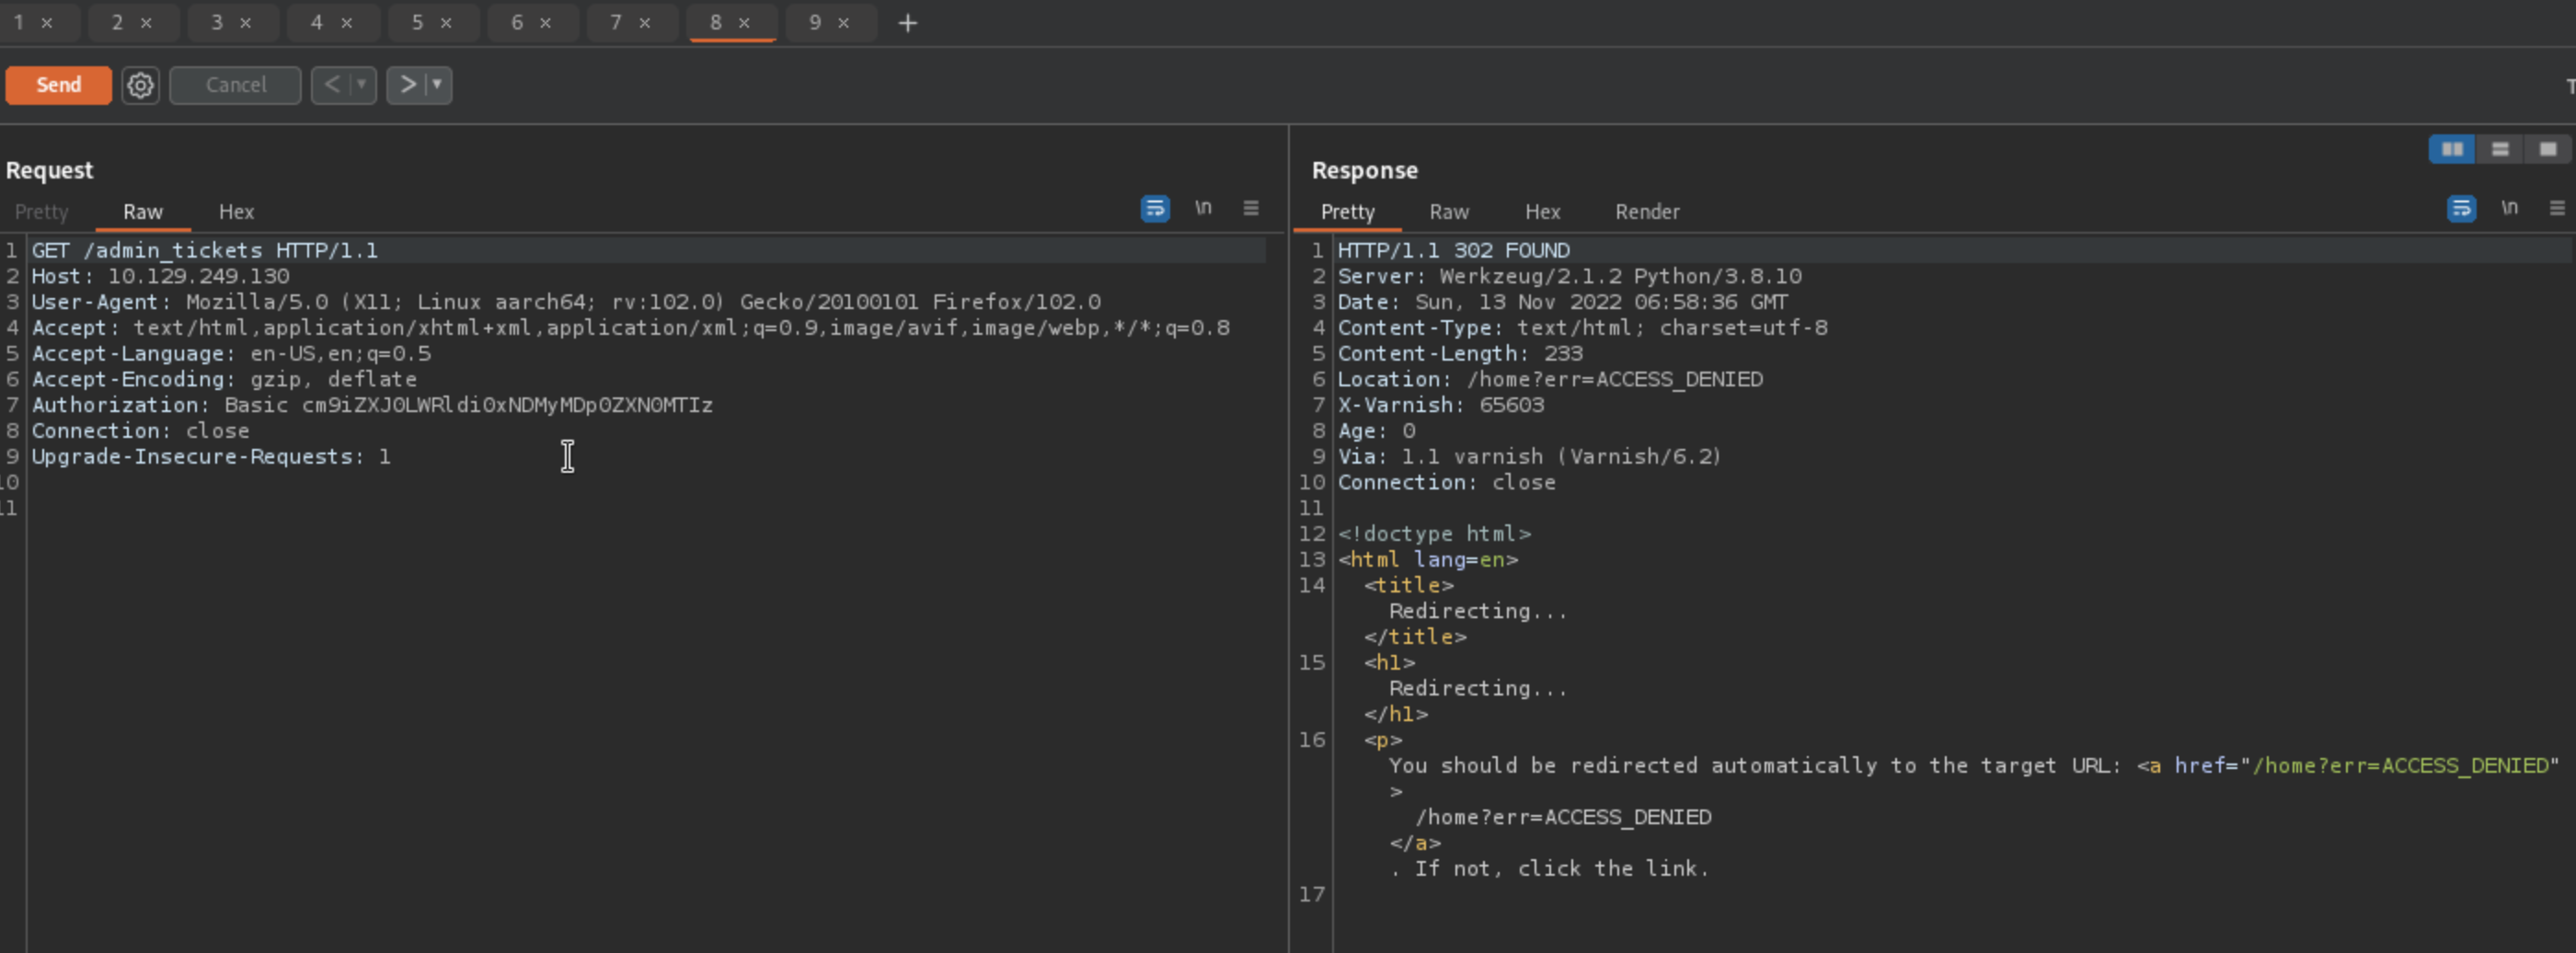Select combined tabbed layout icon
This screenshot has height=953, width=2576.
pyautogui.click(x=2547, y=149)
